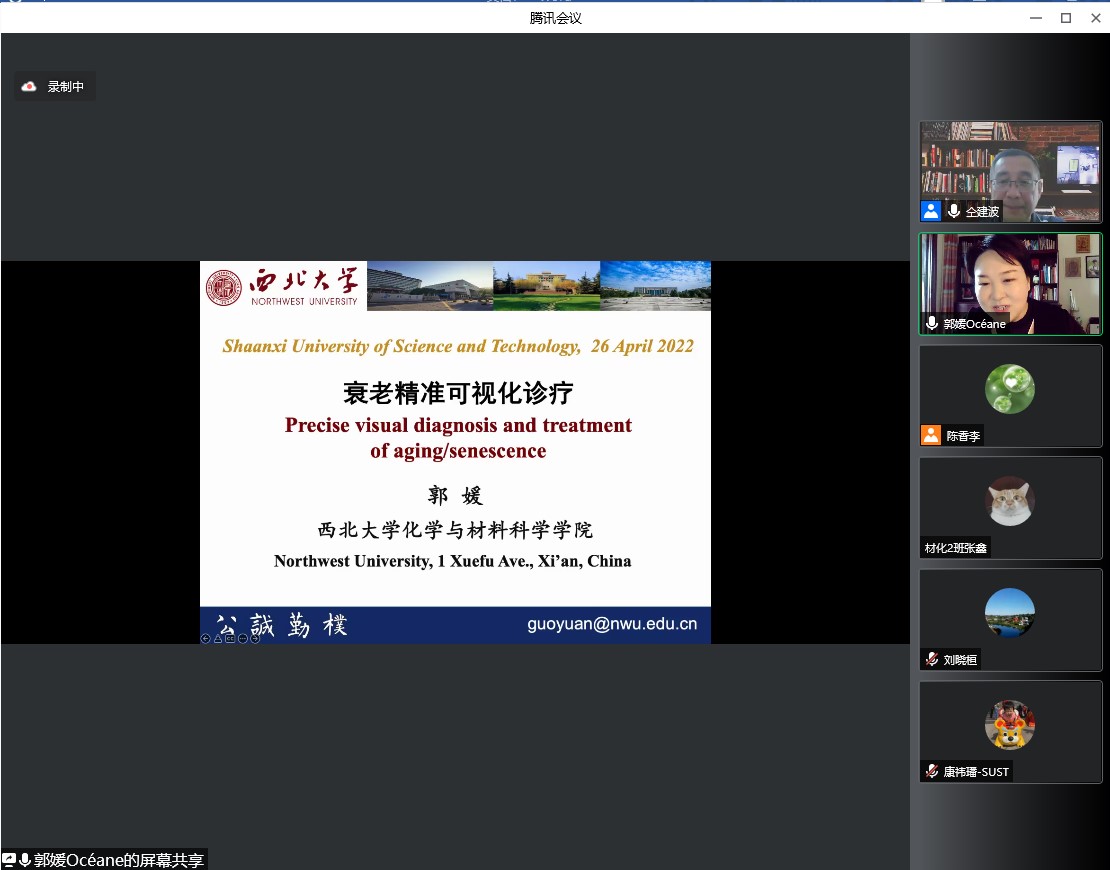Screen dimensions: 1110x870
Task: Toggle the CC subtitles icon on the slide
Action: (230, 638)
